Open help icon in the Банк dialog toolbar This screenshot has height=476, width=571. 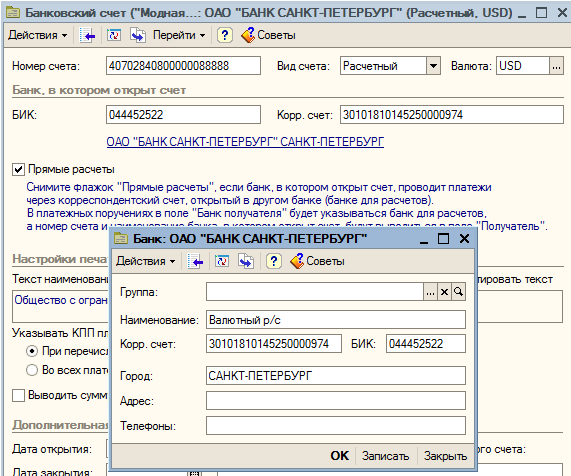tap(273, 261)
